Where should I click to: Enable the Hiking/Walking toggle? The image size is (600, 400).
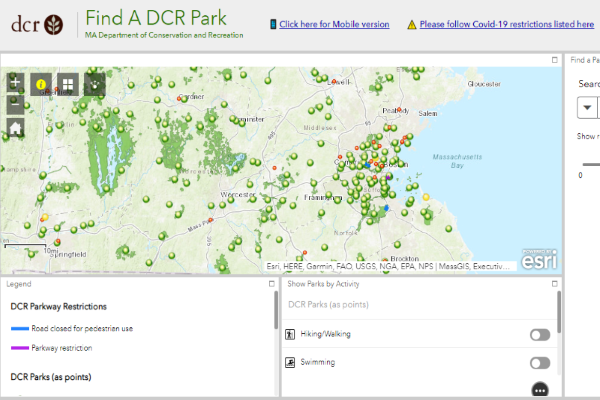coord(540,335)
